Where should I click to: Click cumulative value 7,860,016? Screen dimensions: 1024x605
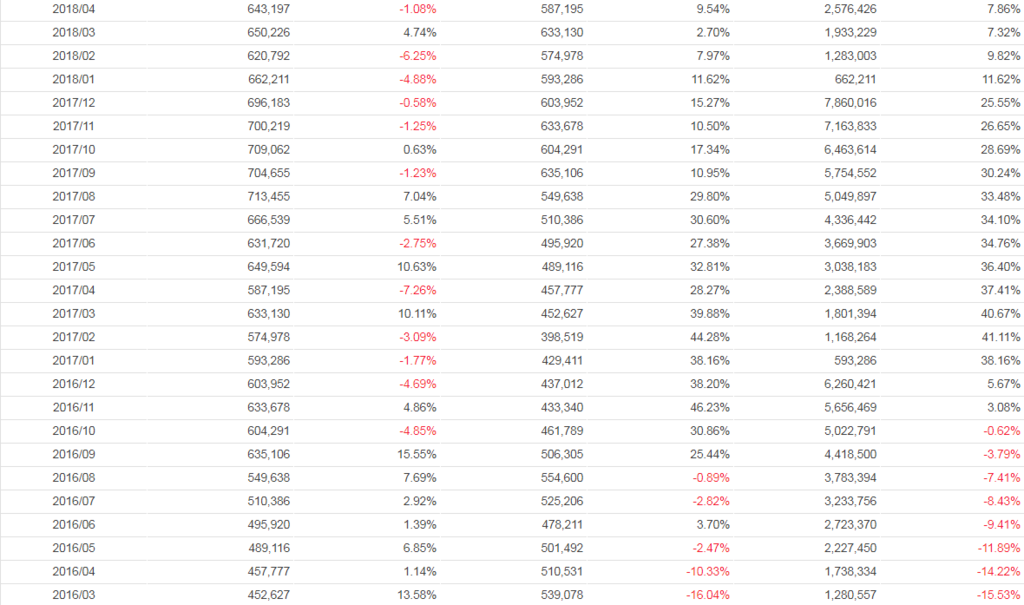[x=848, y=102]
